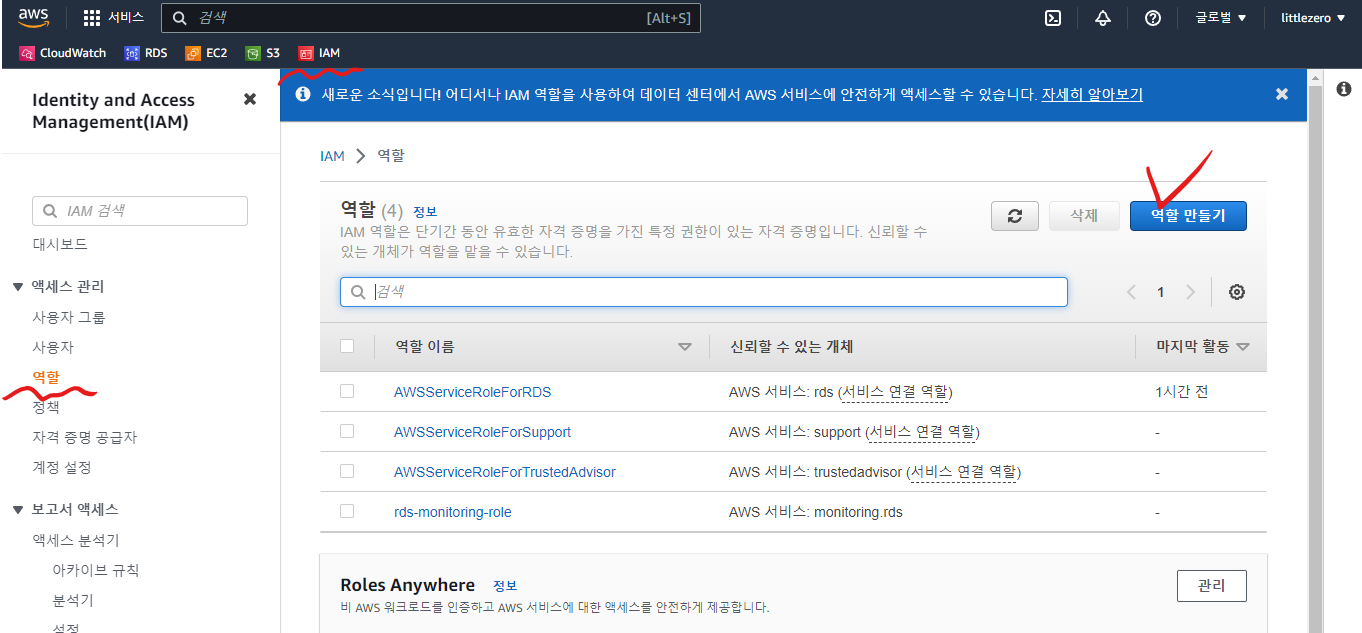Image resolution: width=1362 pixels, height=633 pixels.
Task: Open 사용자 그룹 in sidebar
Action: point(69,317)
